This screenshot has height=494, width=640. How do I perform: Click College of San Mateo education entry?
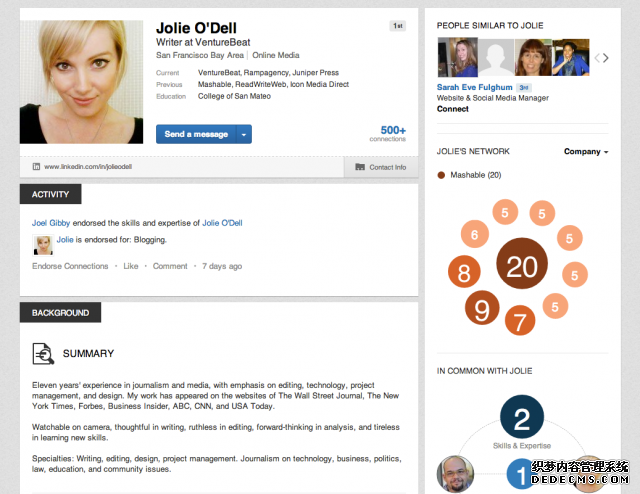click(x=234, y=96)
